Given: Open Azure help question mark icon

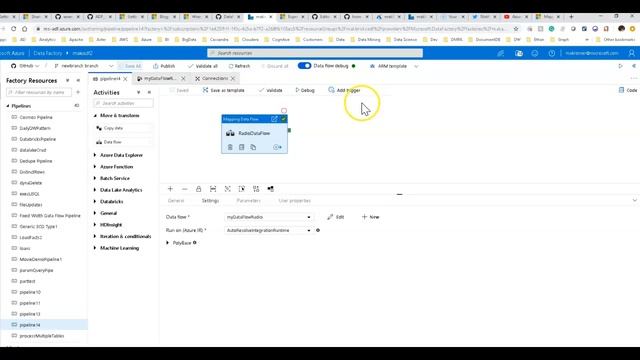Looking at the screenshot, I should pos(551,53).
